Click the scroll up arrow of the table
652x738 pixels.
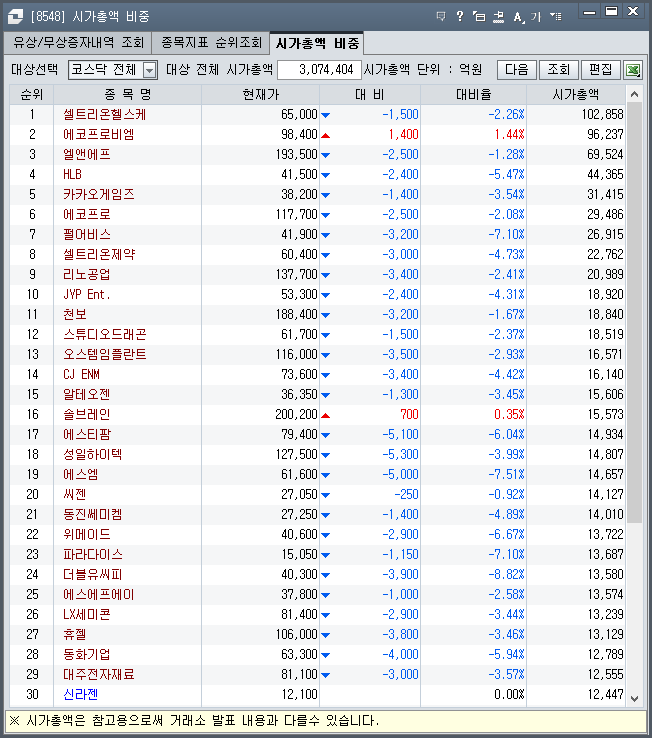coord(635,94)
